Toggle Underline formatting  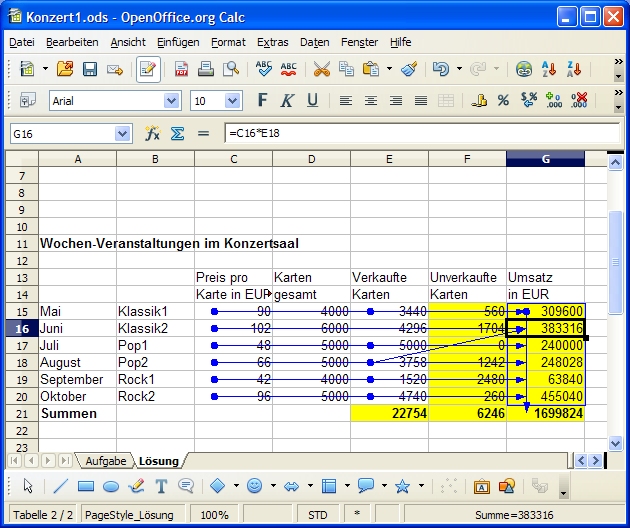pos(312,100)
